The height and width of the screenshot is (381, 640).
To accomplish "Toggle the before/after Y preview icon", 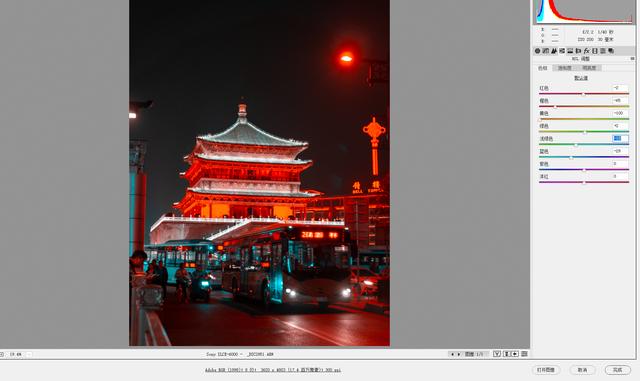I will [x=497, y=354].
